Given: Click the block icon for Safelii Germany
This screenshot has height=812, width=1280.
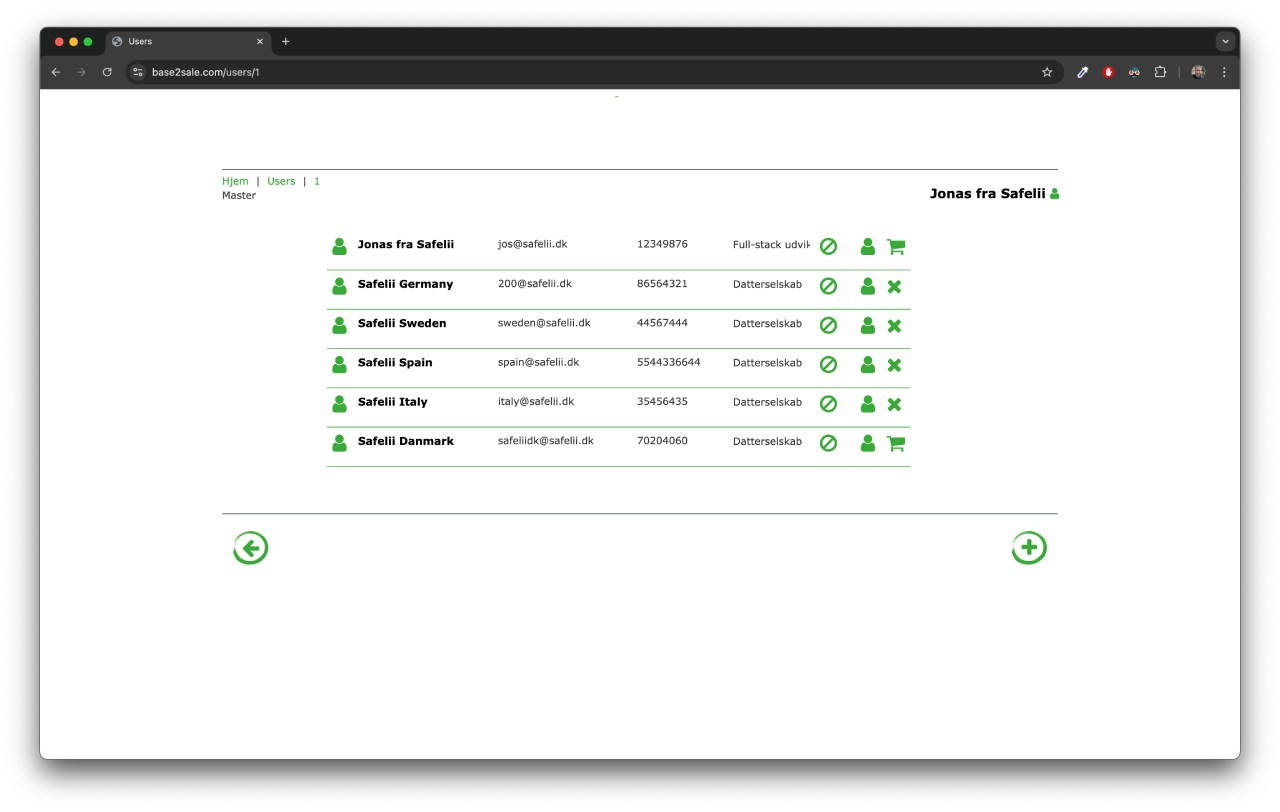Looking at the screenshot, I should tap(828, 286).
